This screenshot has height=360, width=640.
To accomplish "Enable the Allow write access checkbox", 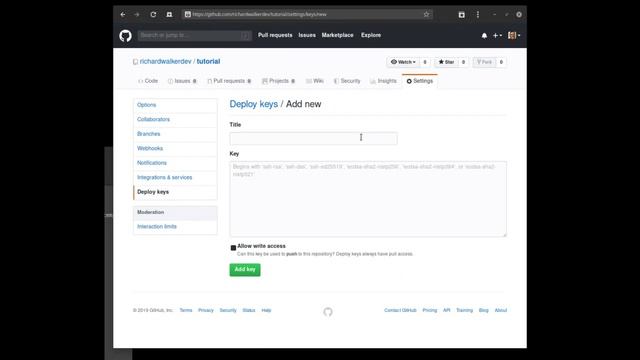I will point(233,247).
